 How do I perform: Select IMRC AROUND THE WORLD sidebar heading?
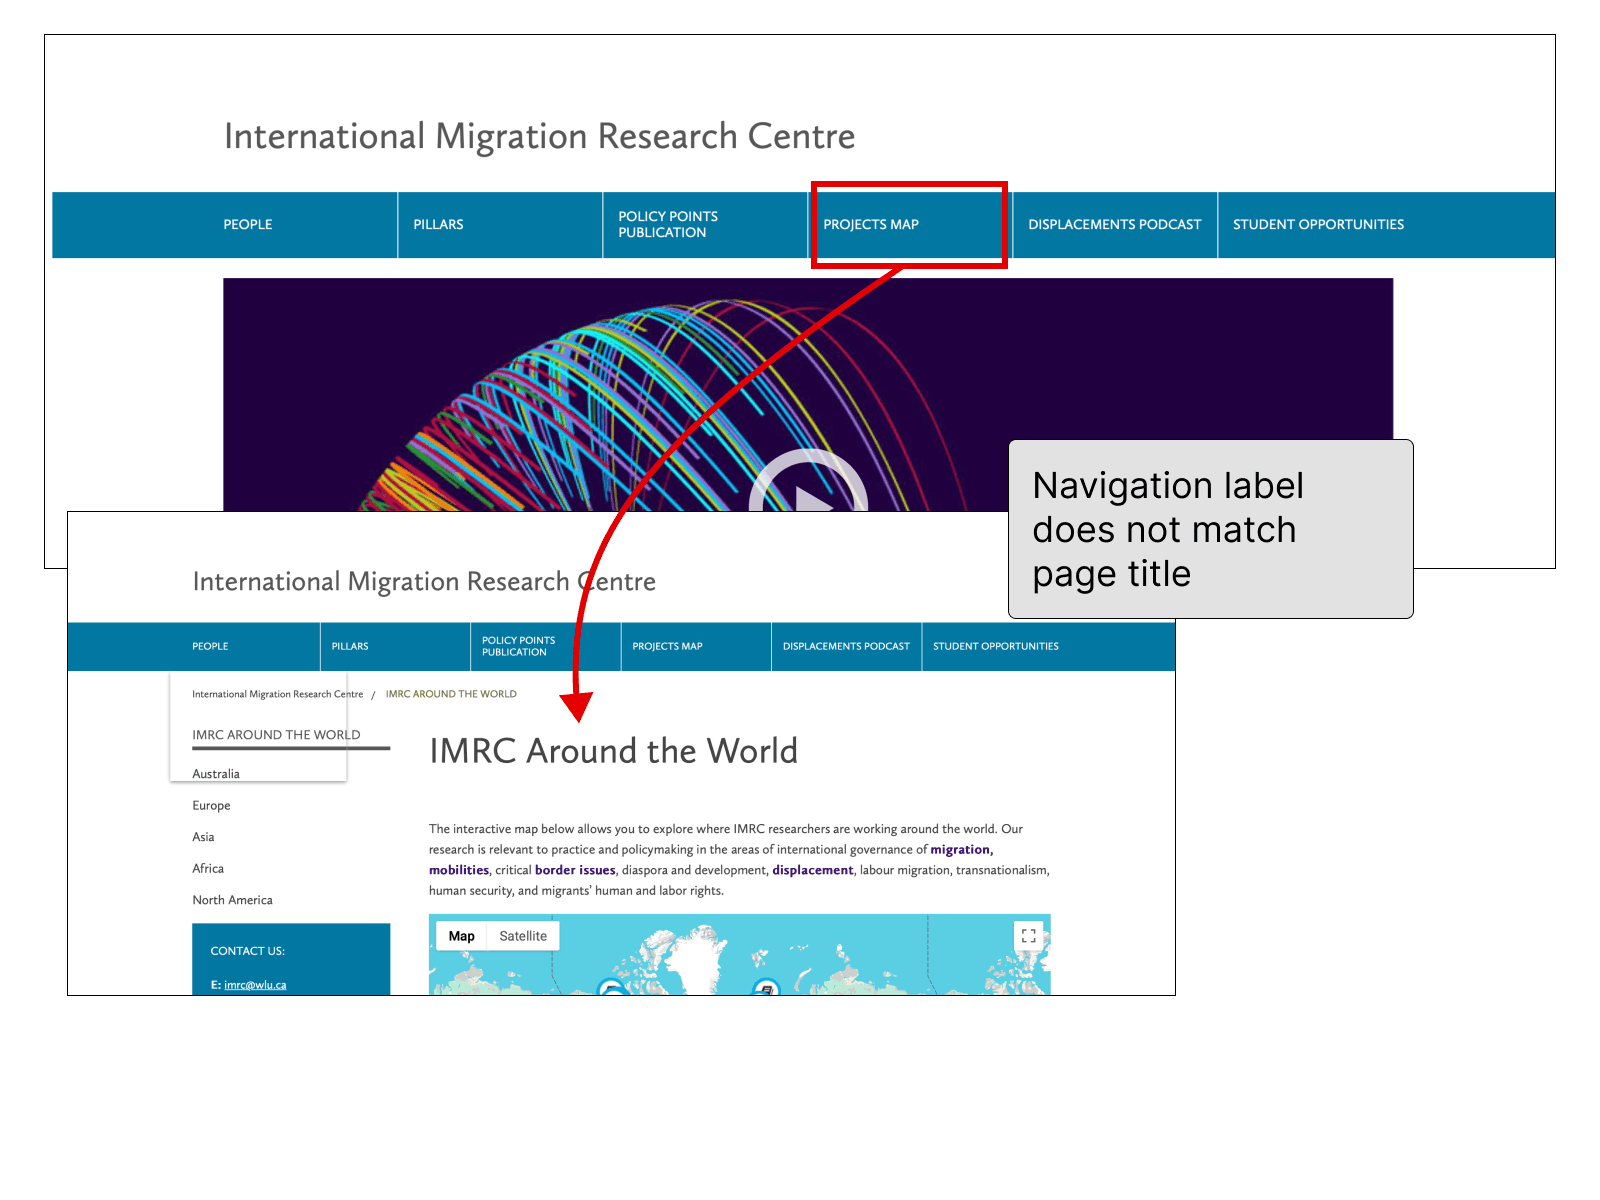276,735
